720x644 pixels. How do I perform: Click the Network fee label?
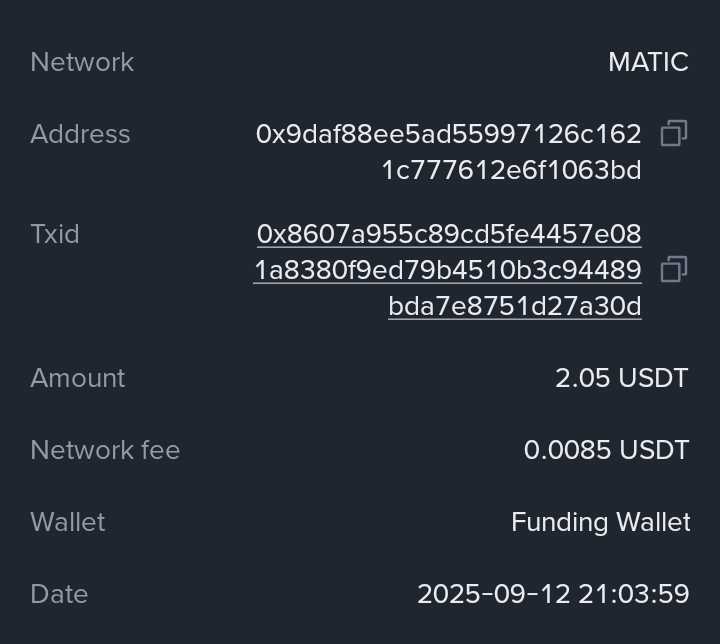(x=105, y=450)
